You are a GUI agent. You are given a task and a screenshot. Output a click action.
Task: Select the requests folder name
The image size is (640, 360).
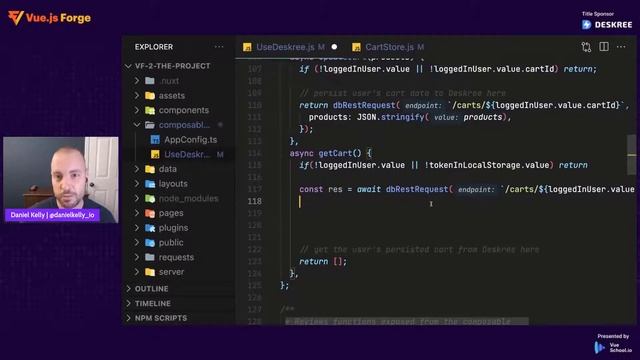(x=176, y=257)
